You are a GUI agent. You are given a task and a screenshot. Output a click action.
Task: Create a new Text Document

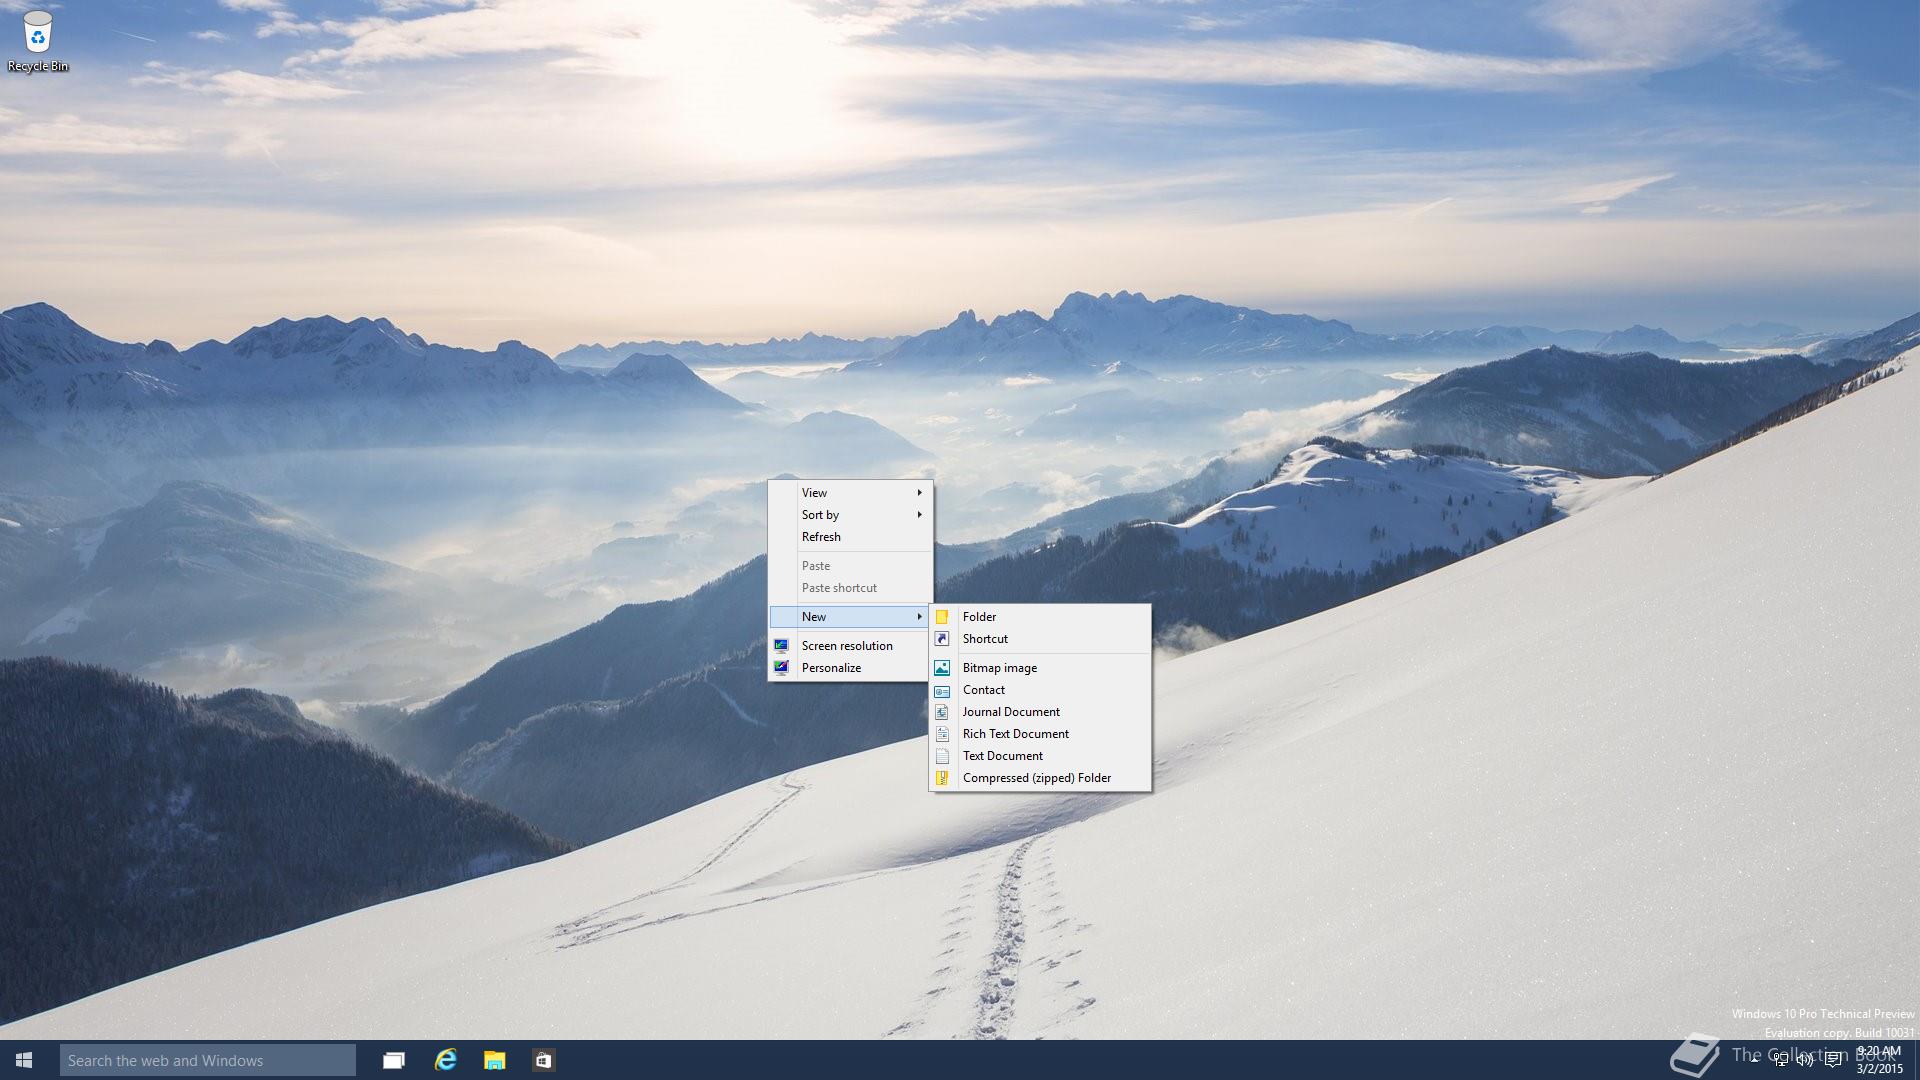[1002, 756]
